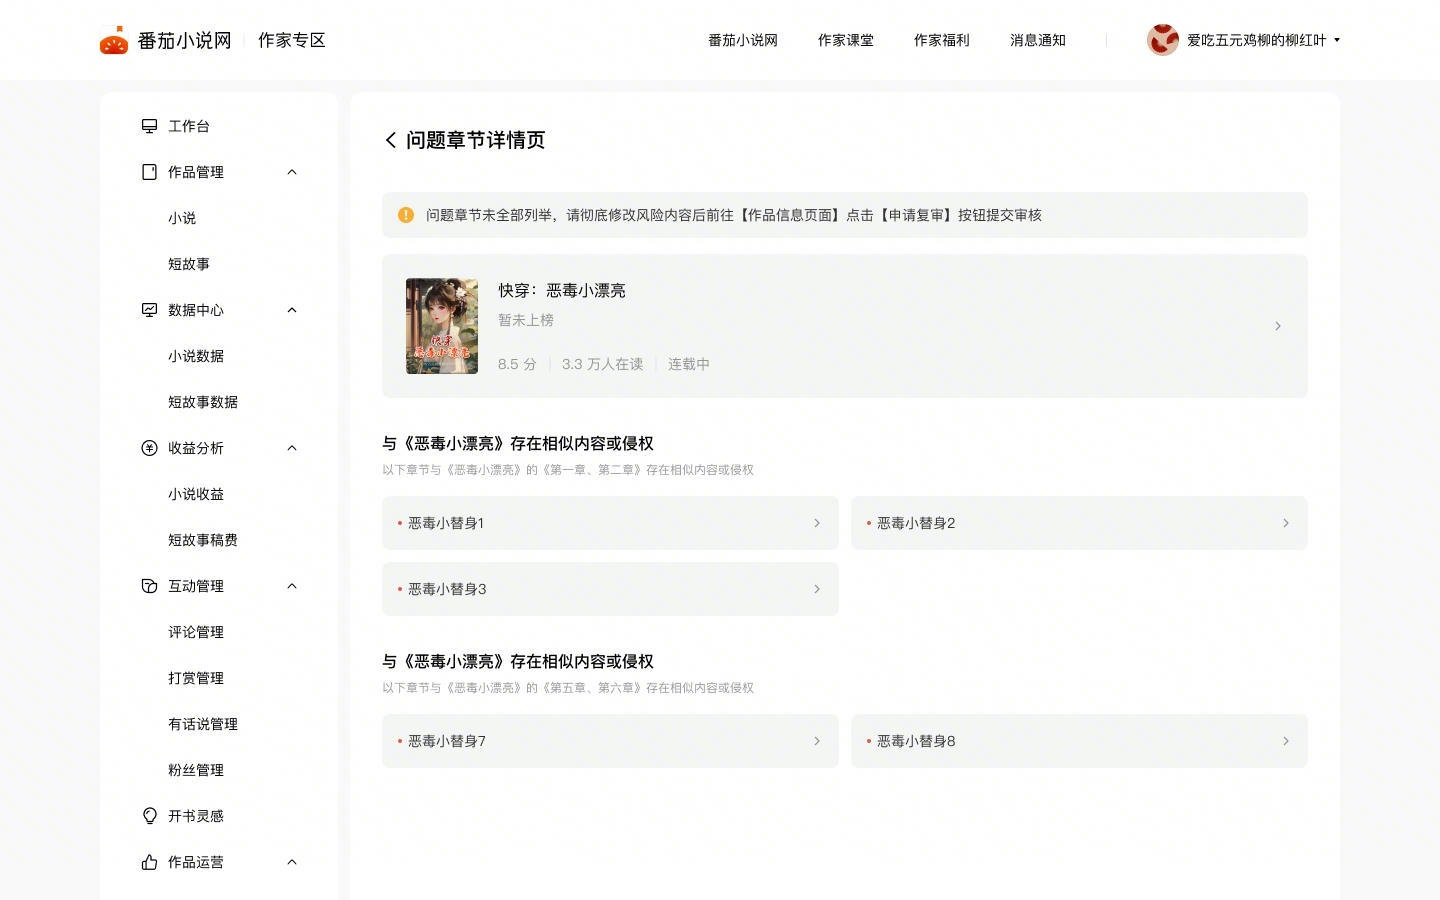1440x900 pixels.
Task: Collapse the 作品管理 section chevron
Action: [x=292, y=172]
